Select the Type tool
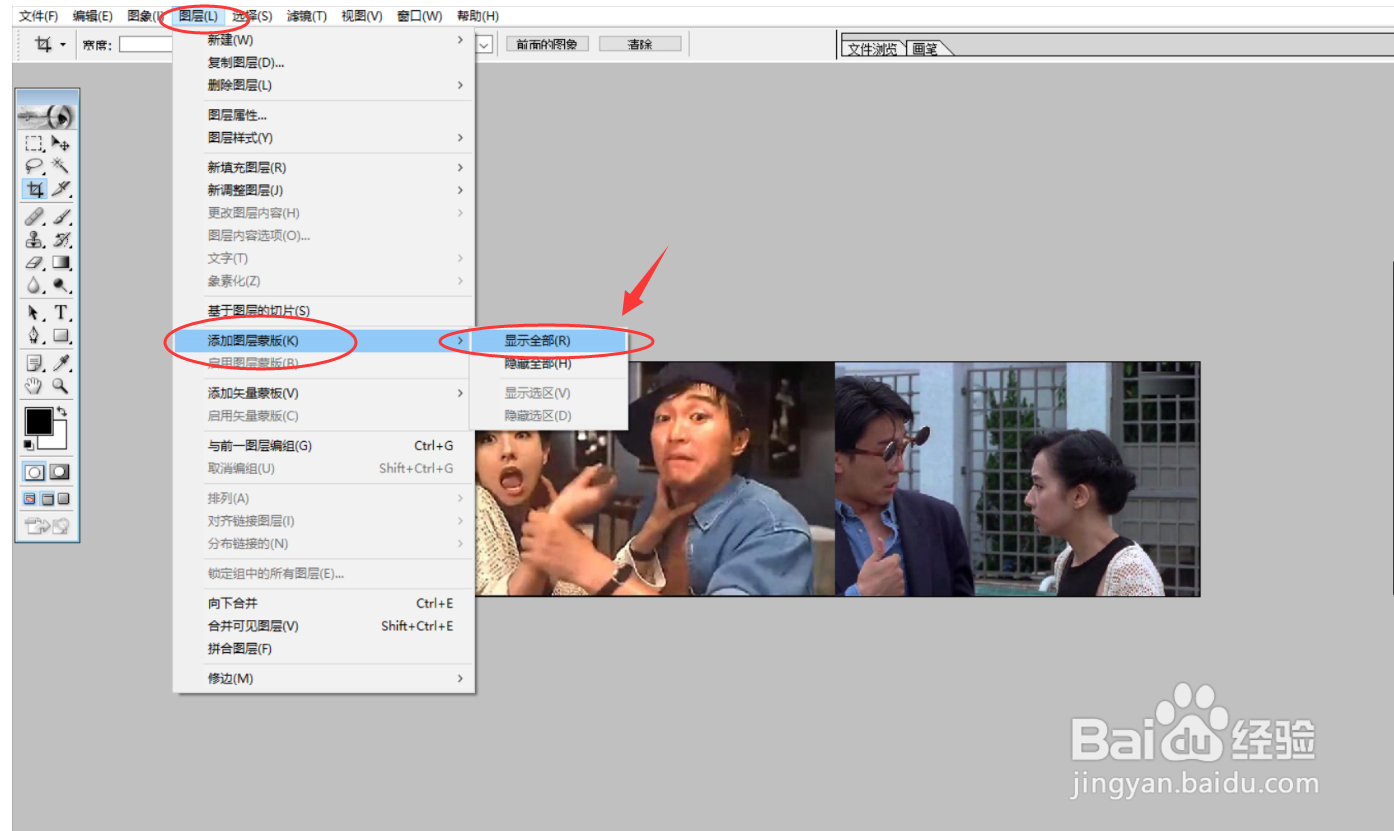 [x=61, y=312]
